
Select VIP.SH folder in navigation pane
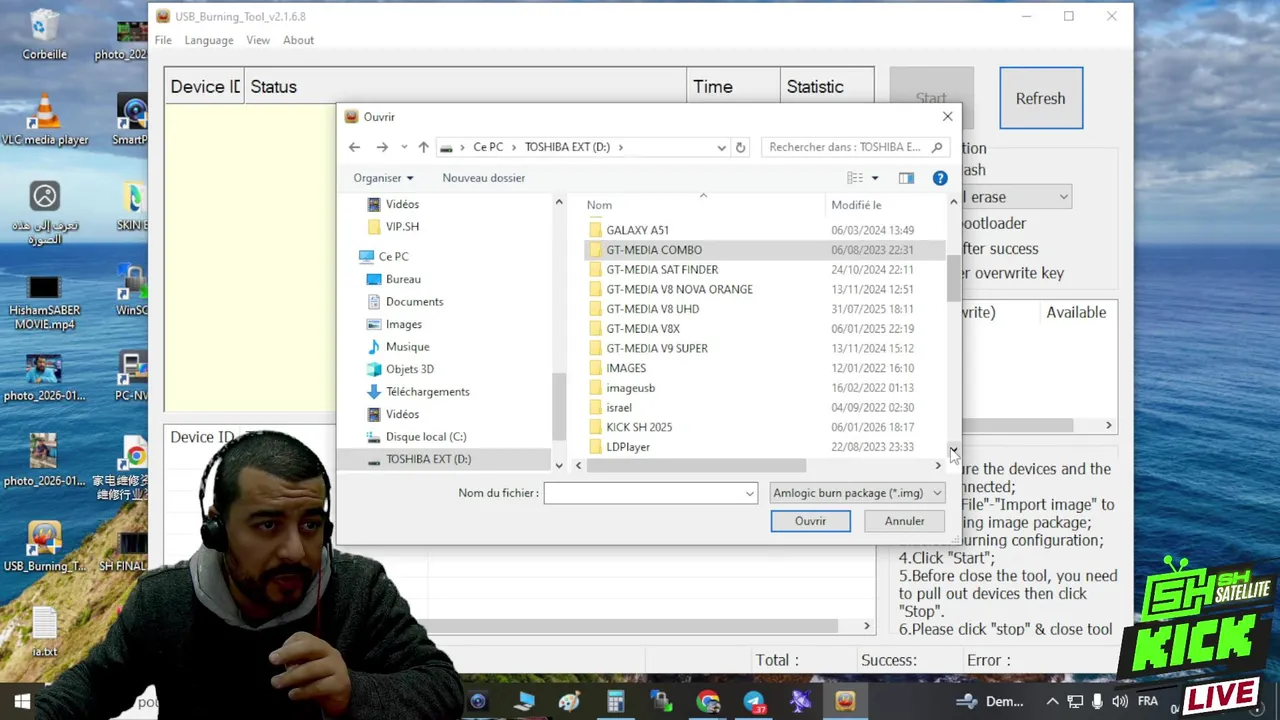pyautogui.click(x=402, y=227)
